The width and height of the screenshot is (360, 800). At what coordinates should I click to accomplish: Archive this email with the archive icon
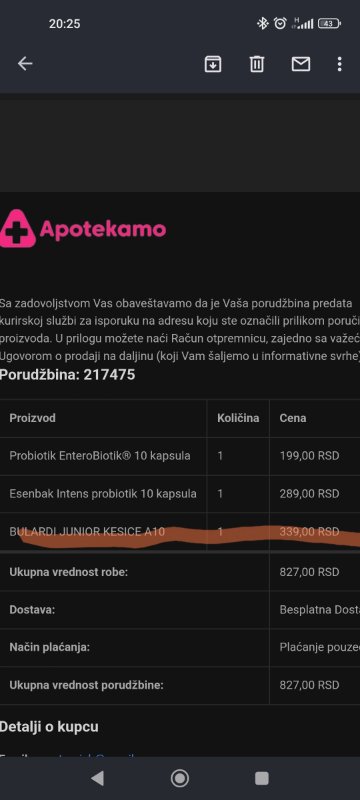(213, 64)
